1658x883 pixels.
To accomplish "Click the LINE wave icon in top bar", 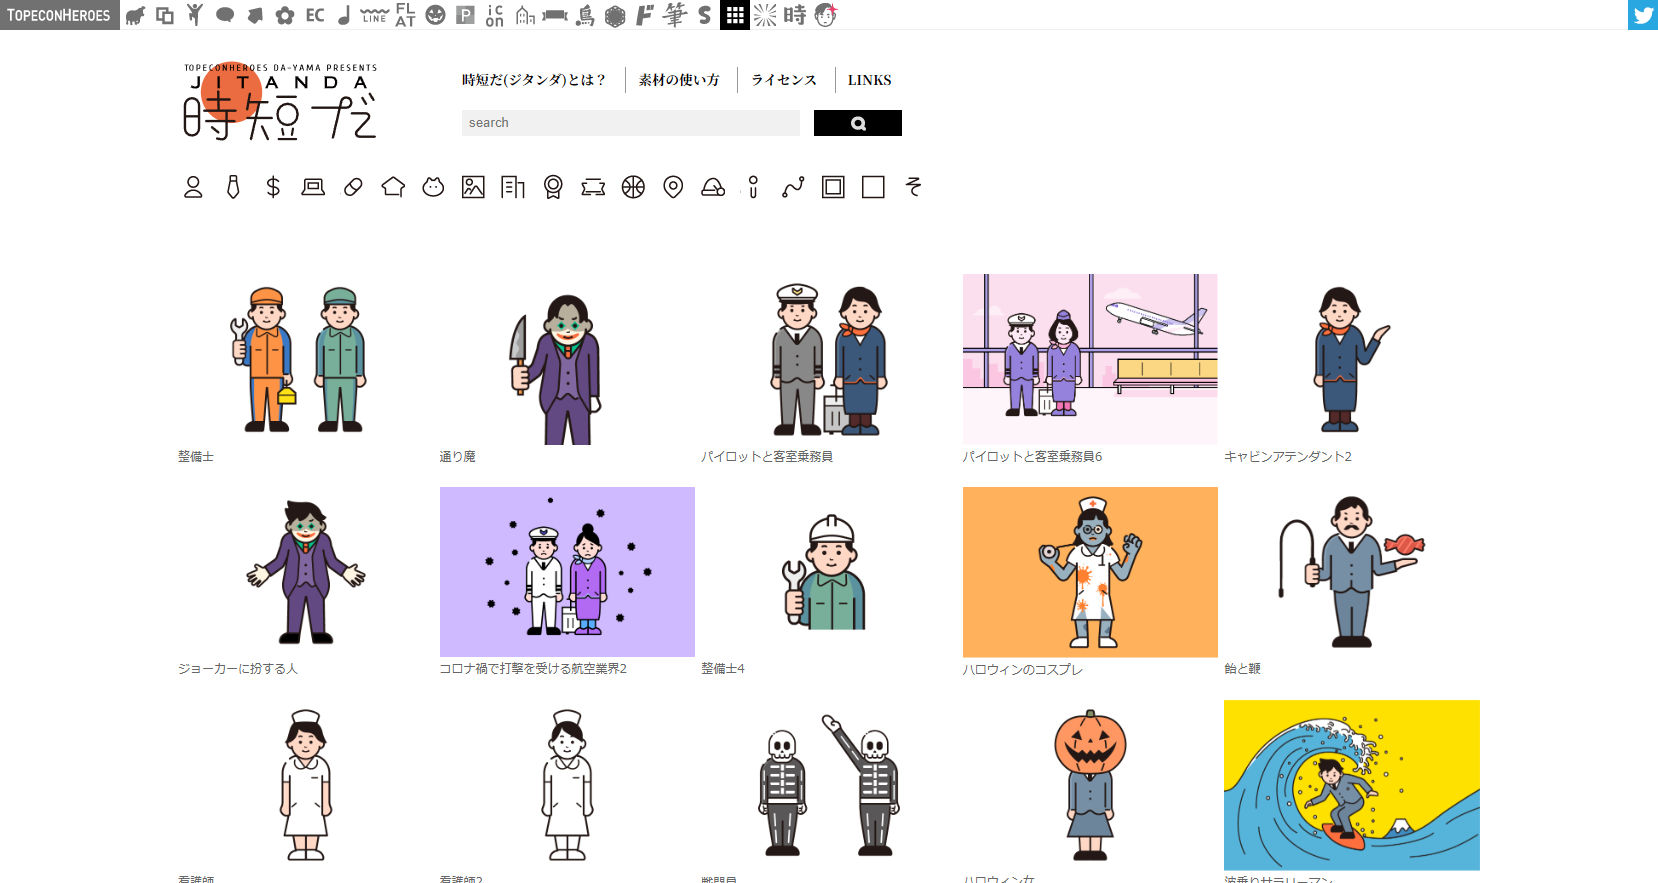I will (x=375, y=15).
